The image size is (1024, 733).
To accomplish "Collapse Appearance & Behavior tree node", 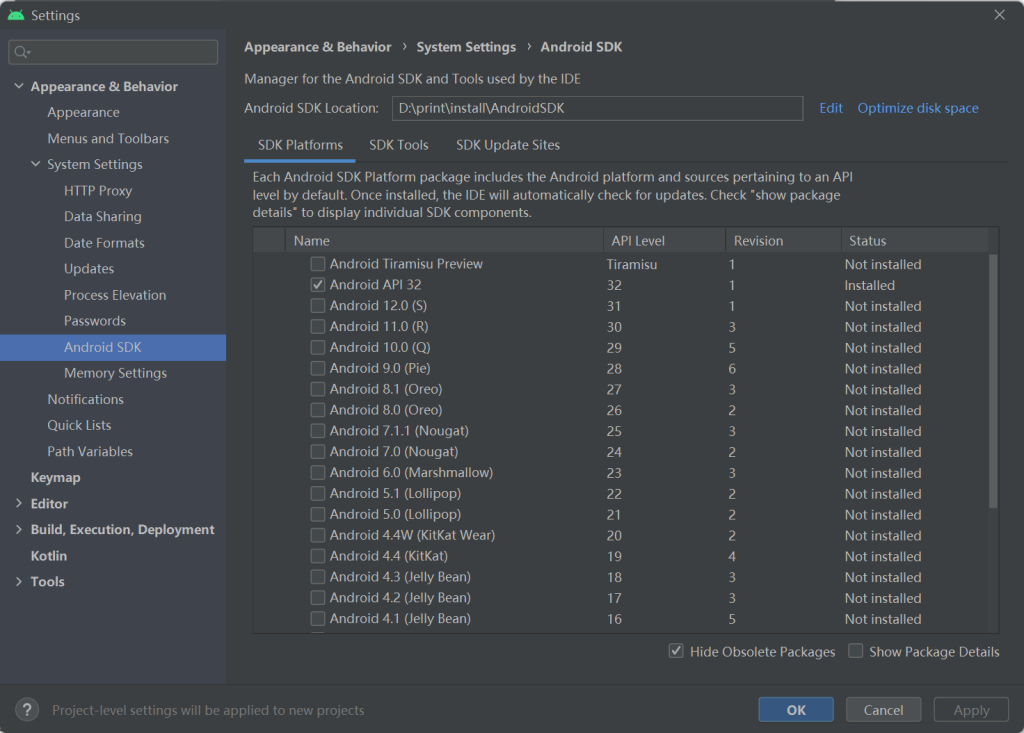I will [19, 86].
